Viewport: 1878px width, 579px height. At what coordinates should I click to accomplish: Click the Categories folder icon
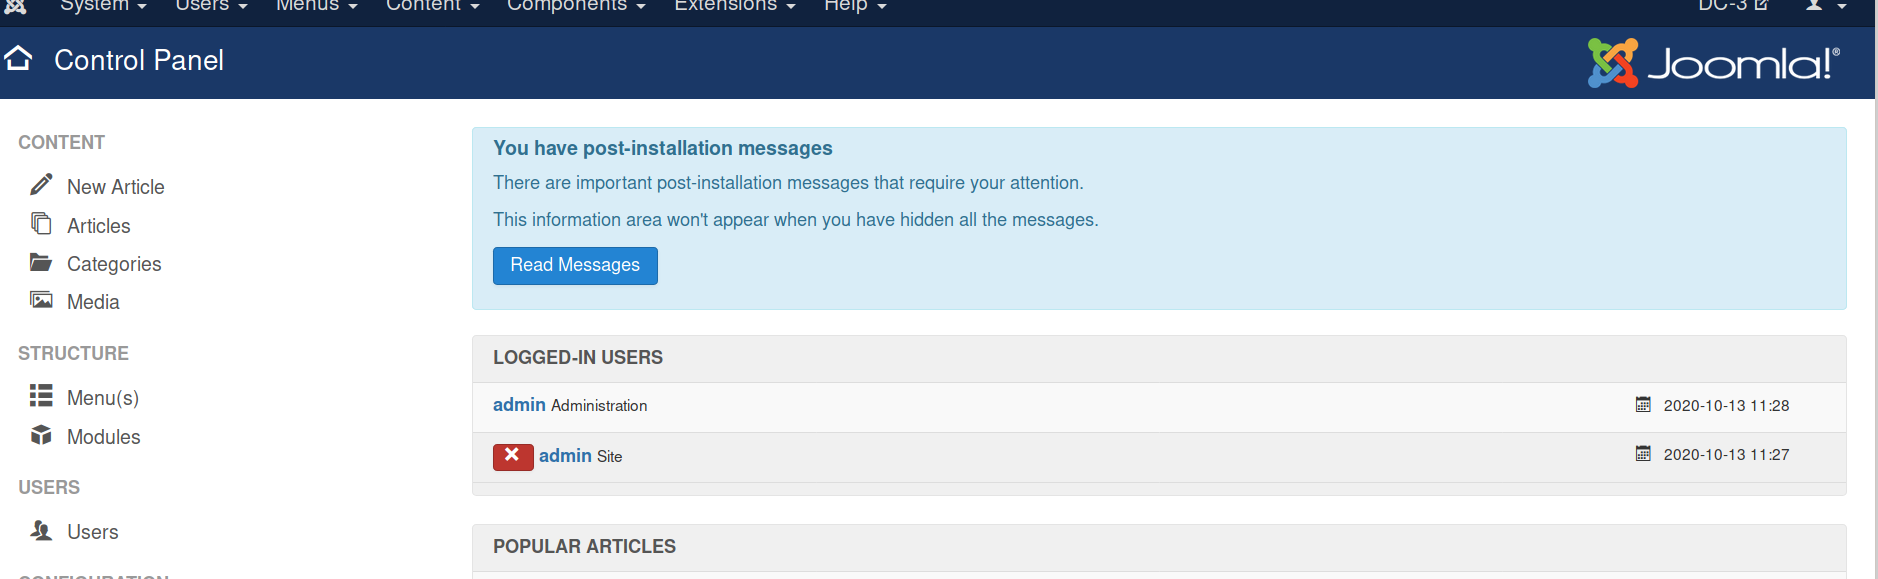[x=41, y=262]
